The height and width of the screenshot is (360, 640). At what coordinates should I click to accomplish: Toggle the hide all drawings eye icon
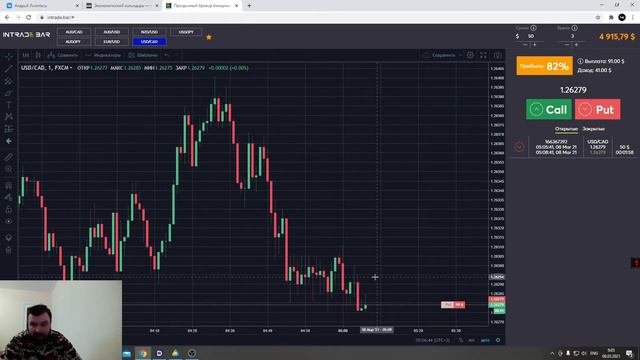[9, 221]
